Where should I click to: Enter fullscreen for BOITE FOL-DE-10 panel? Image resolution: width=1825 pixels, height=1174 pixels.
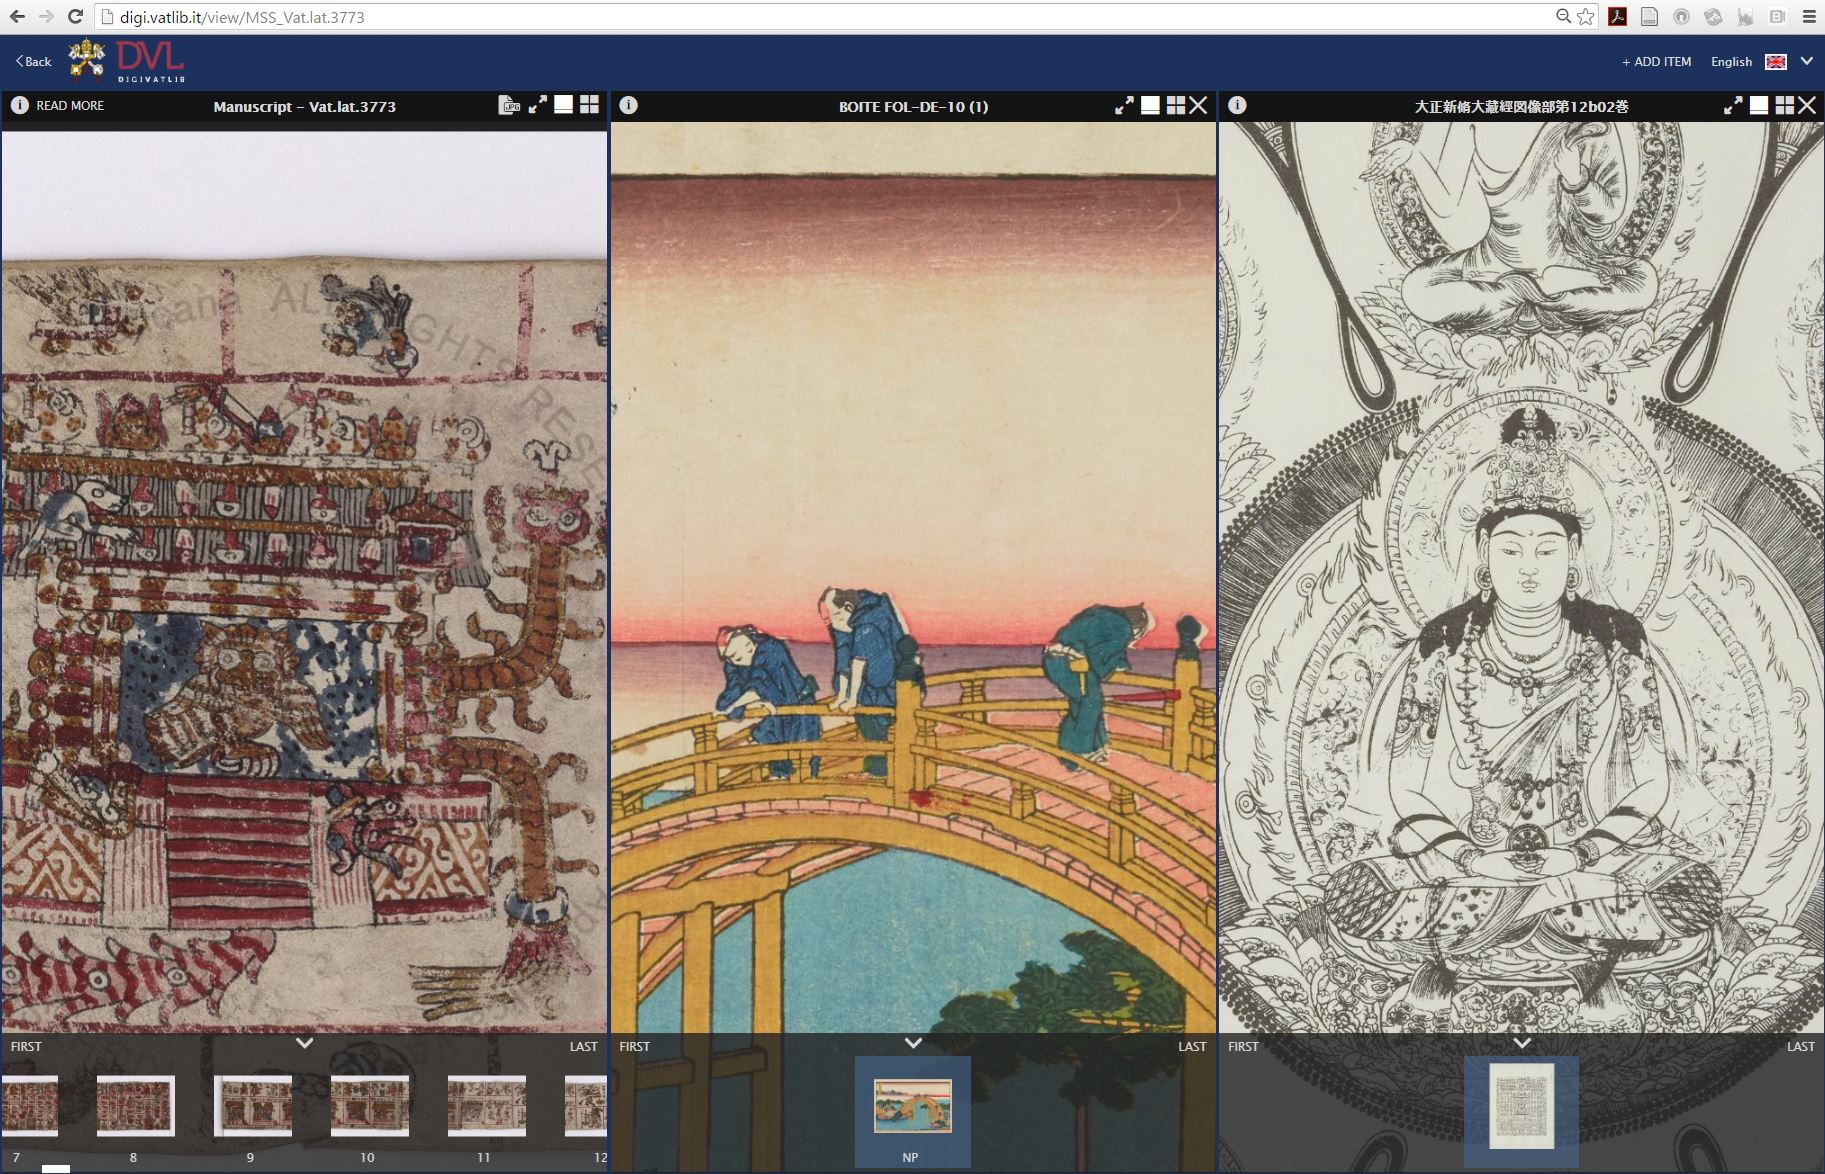[1124, 105]
